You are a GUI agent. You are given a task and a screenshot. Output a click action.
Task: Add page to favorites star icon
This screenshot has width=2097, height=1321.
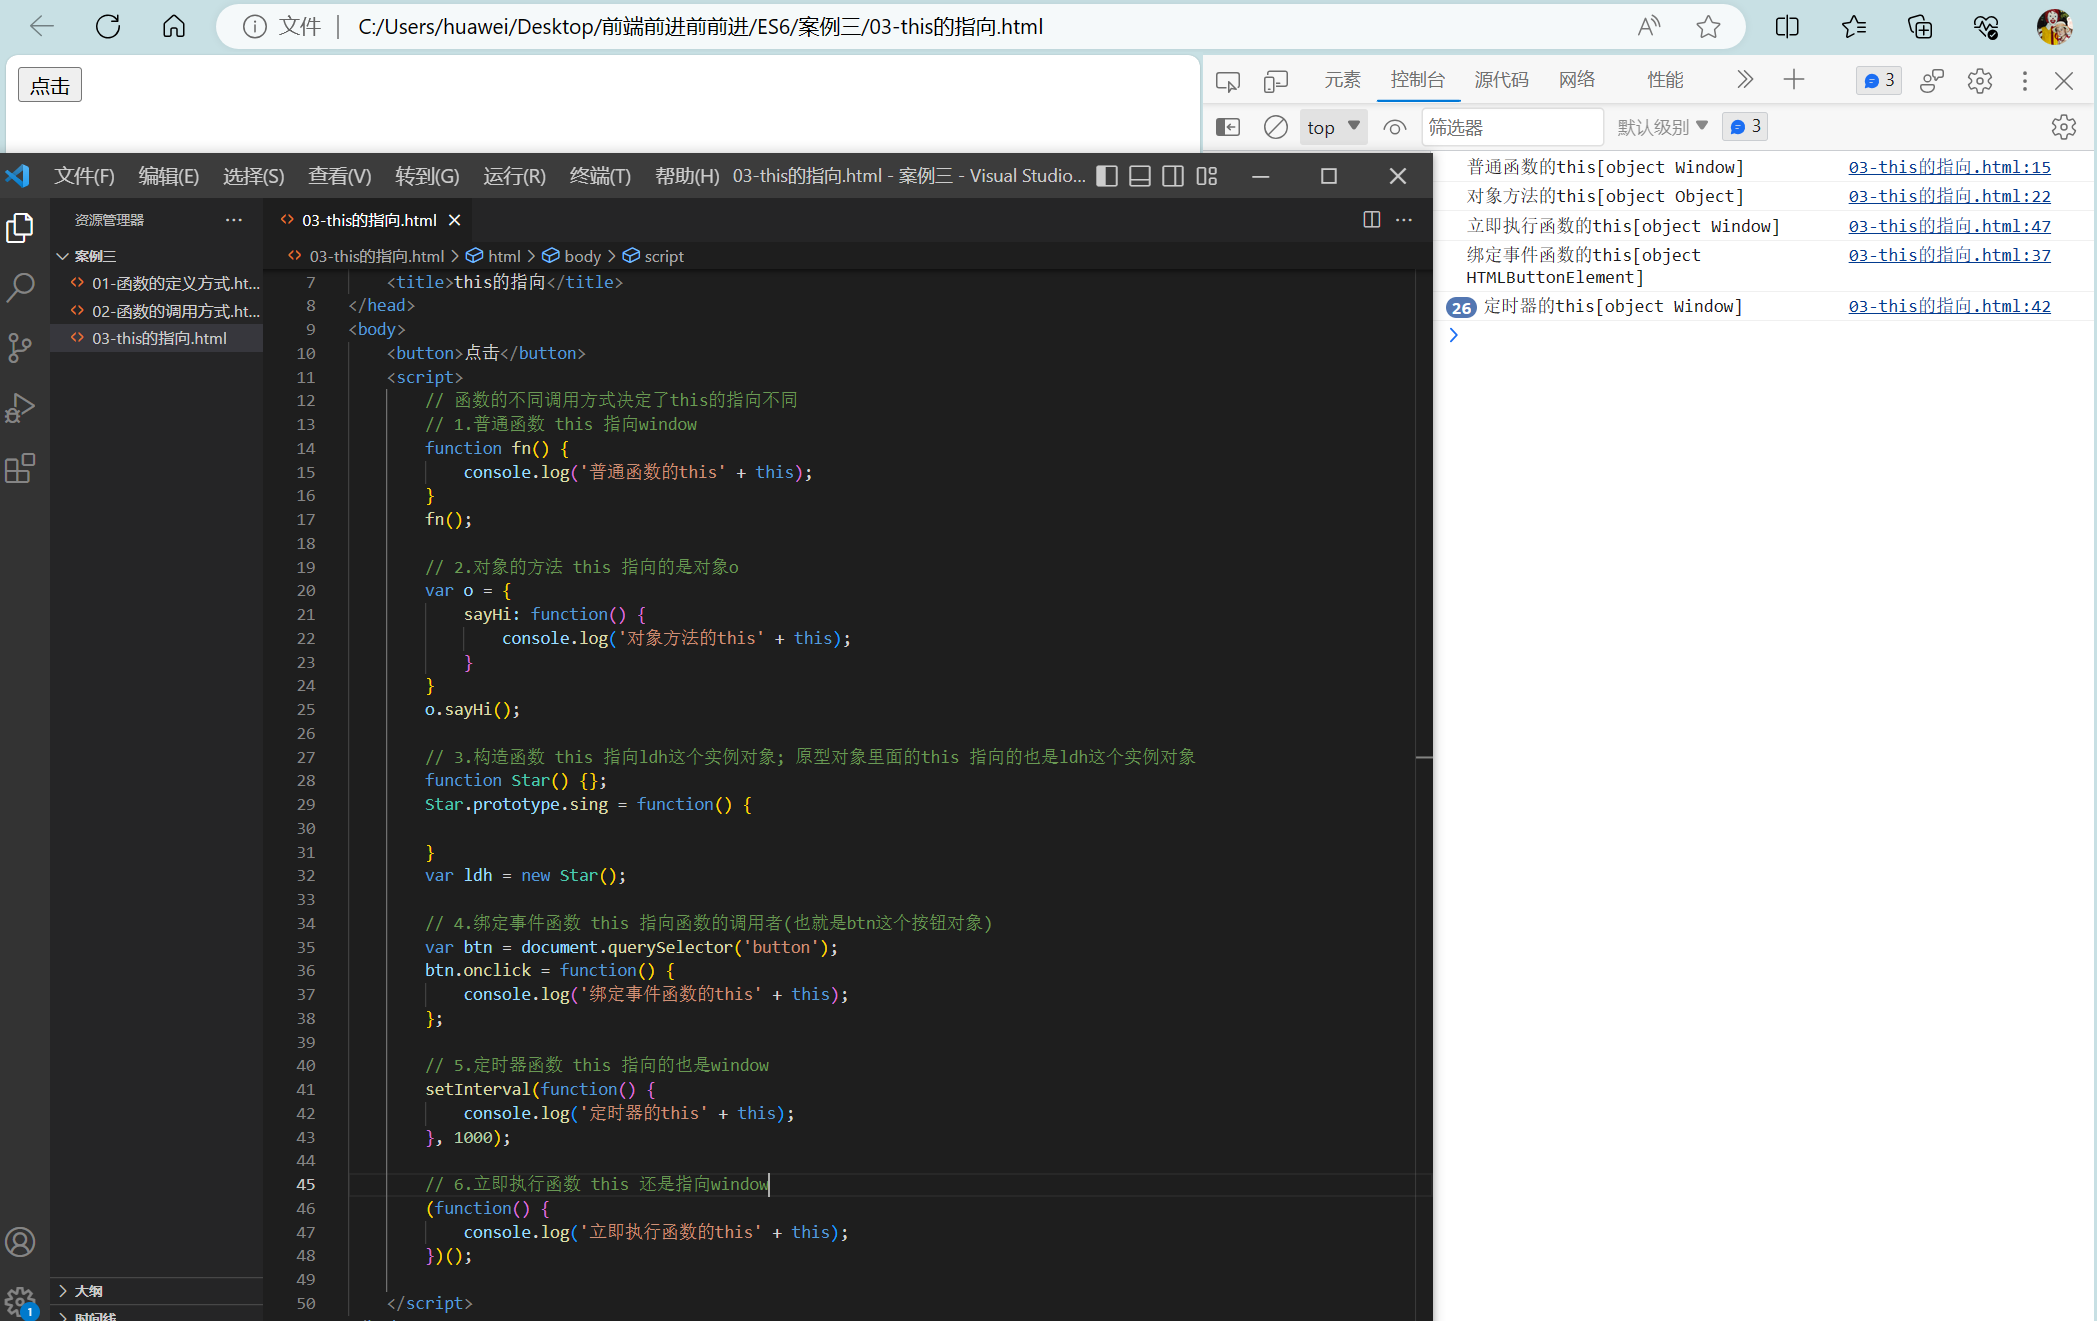click(1708, 27)
